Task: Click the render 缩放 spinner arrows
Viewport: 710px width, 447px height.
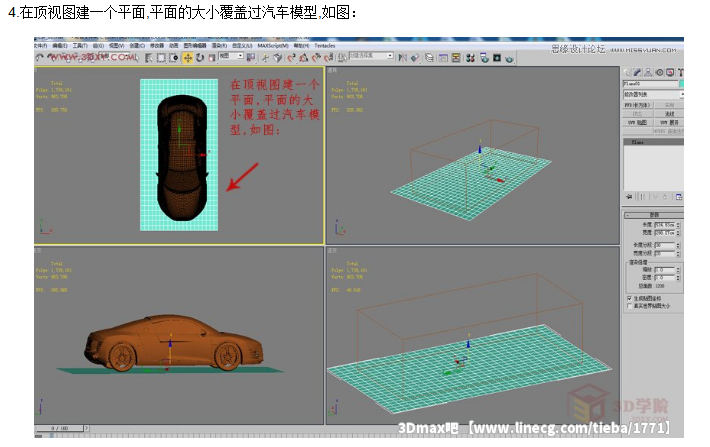Action: [678, 269]
